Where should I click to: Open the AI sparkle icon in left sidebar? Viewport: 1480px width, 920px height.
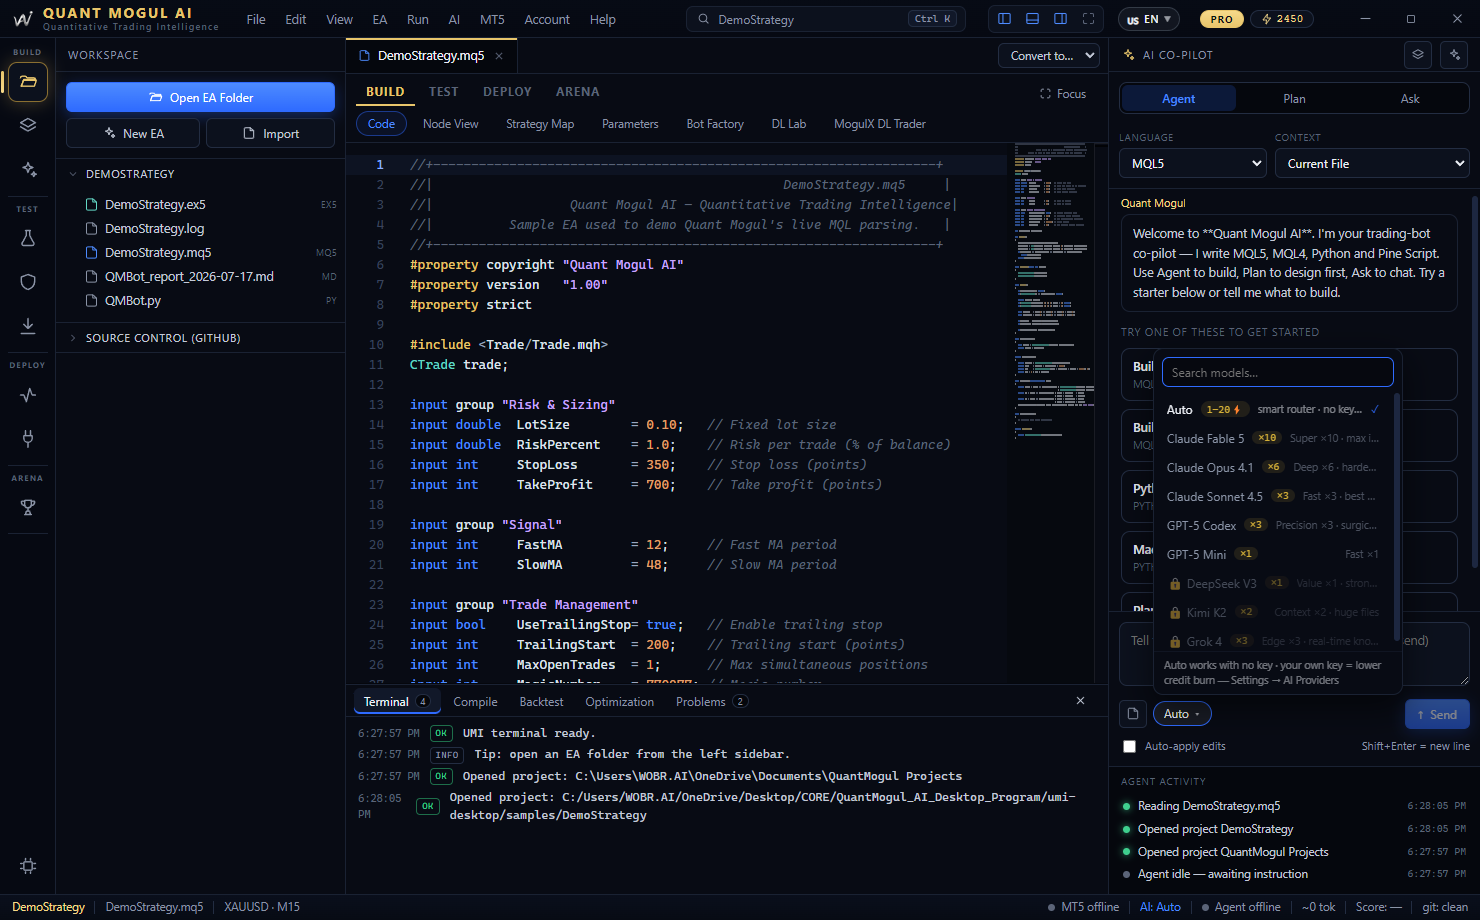[x=28, y=169]
